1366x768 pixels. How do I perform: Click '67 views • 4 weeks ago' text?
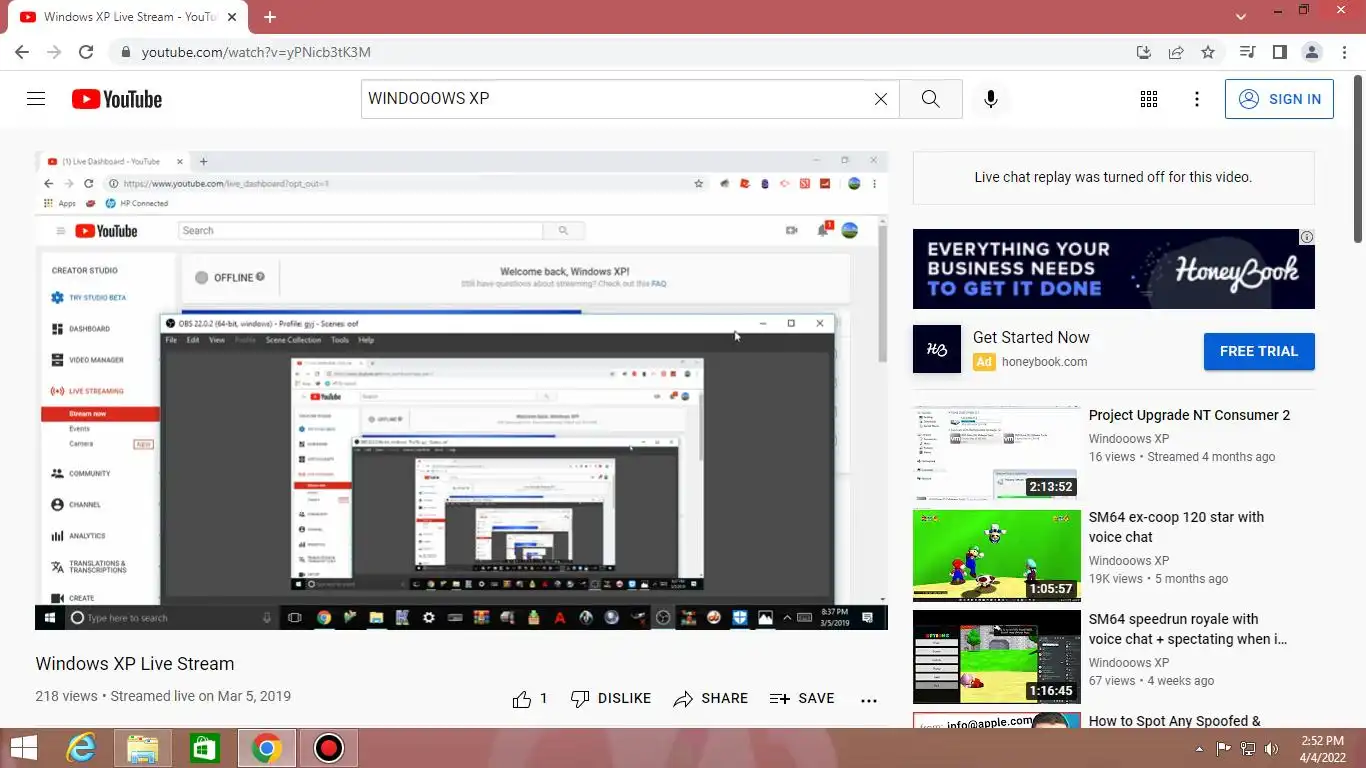[x=1151, y=681]
